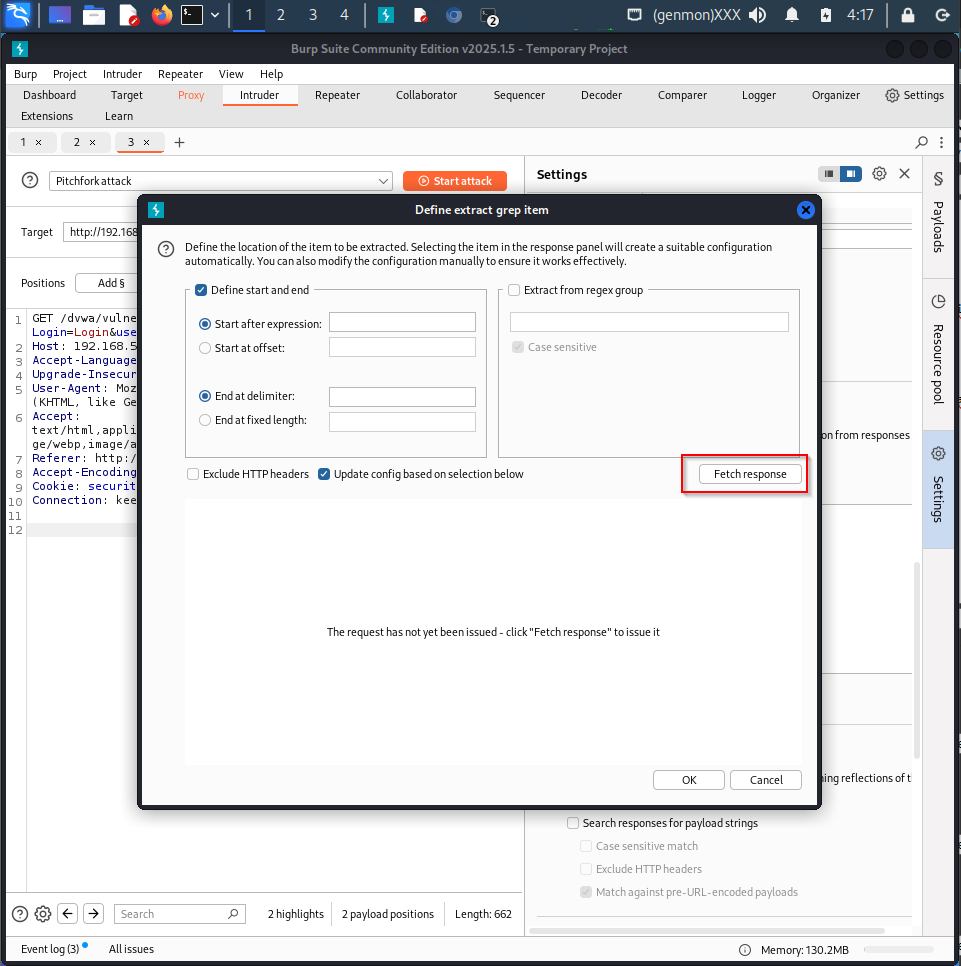Open the Kali Linux applications menu
This screenshot has width=961, height=966.
tap(17, 15)
